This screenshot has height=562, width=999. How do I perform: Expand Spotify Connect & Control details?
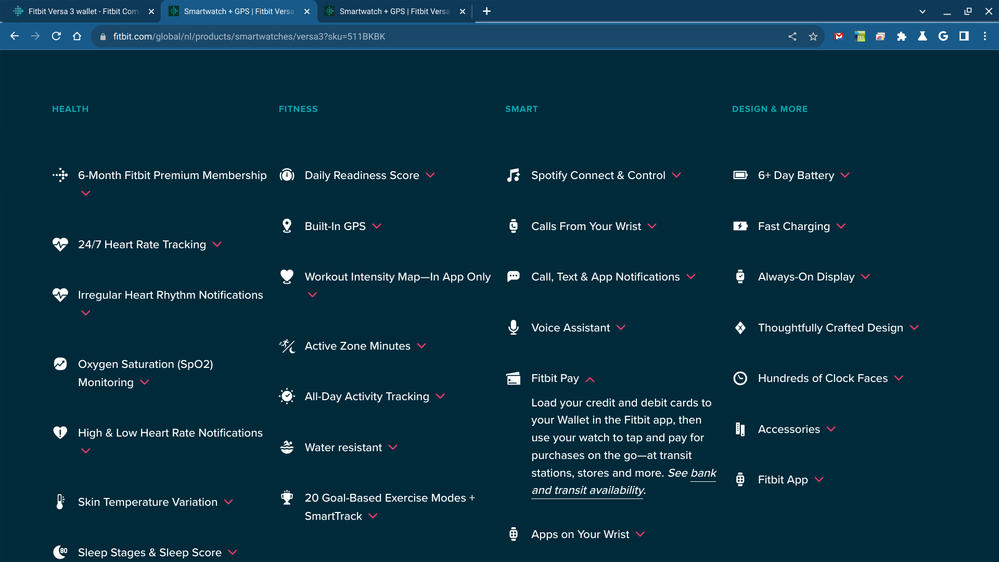pos(677,175)
